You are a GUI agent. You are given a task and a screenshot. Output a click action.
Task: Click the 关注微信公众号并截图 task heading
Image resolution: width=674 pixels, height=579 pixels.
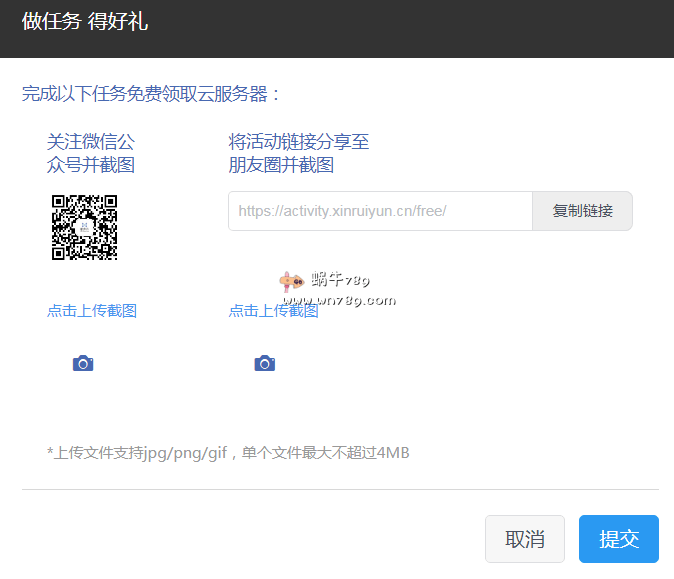(x=91, y=153)
